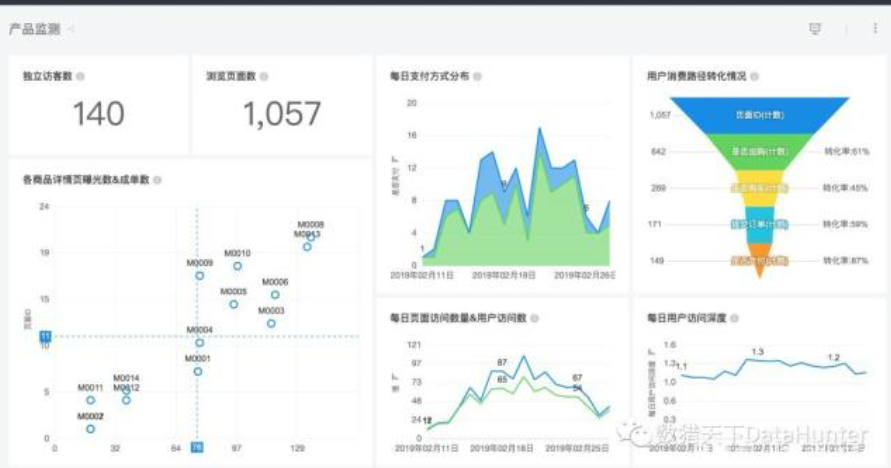Click 转化率:61% label beside funnel
The image size is (891, 468).
(847, 152)
